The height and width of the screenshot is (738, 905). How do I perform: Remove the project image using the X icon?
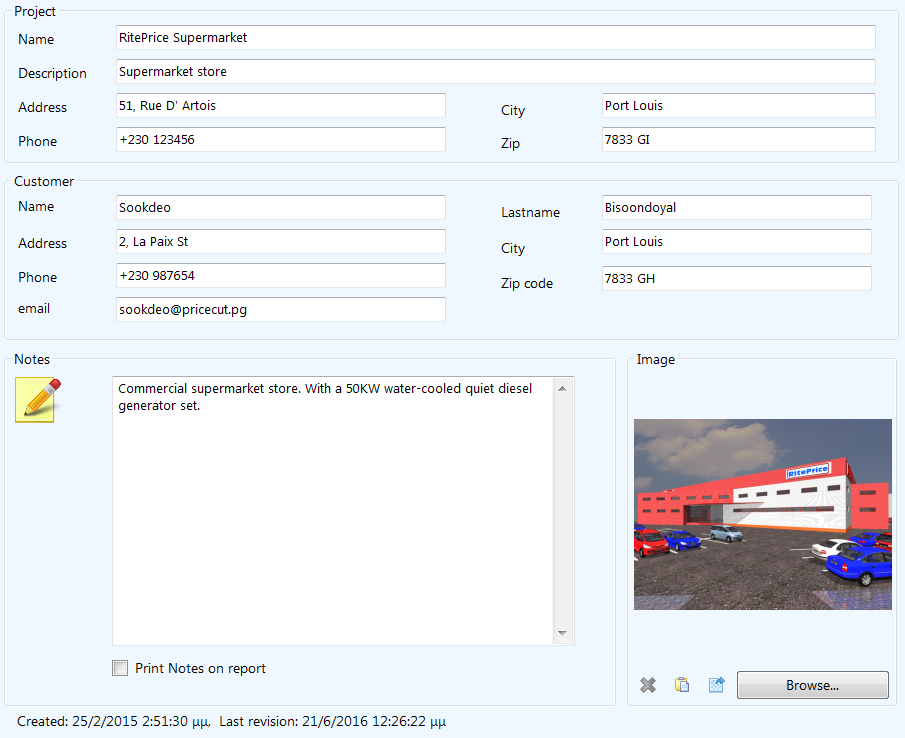point(647,684)
